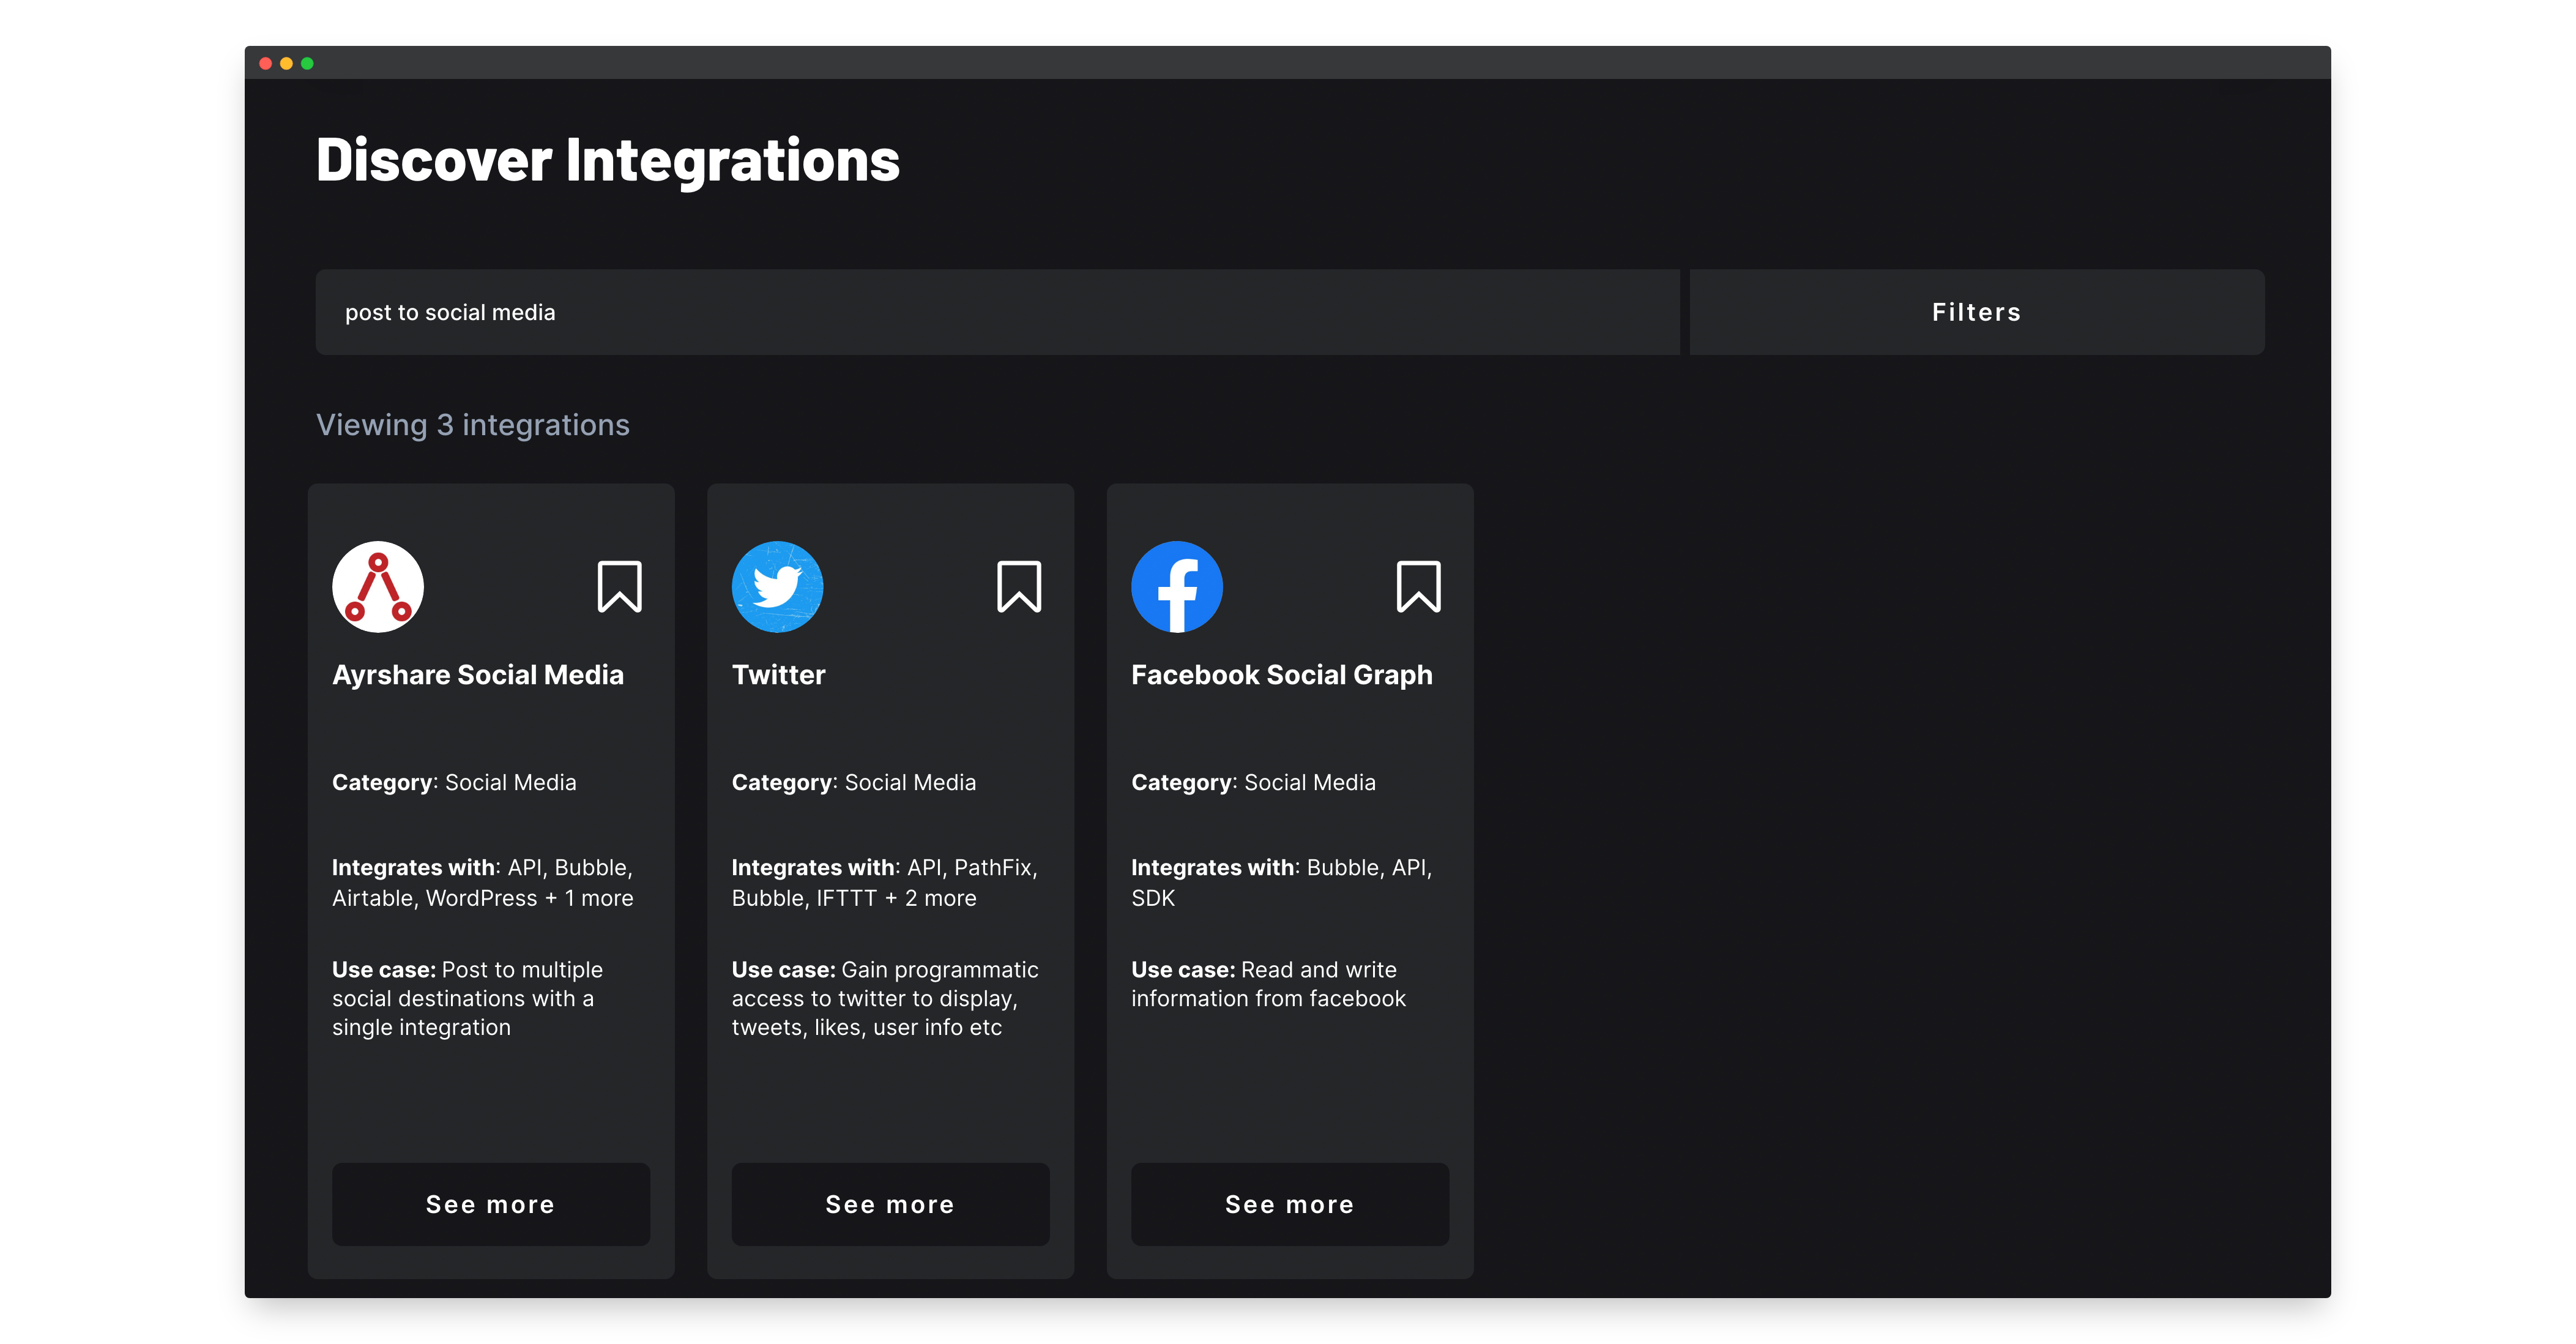Click Ayrshare's 'Integrates with' list text
The image size is (2576, 1344).
[x=482, y=883]
